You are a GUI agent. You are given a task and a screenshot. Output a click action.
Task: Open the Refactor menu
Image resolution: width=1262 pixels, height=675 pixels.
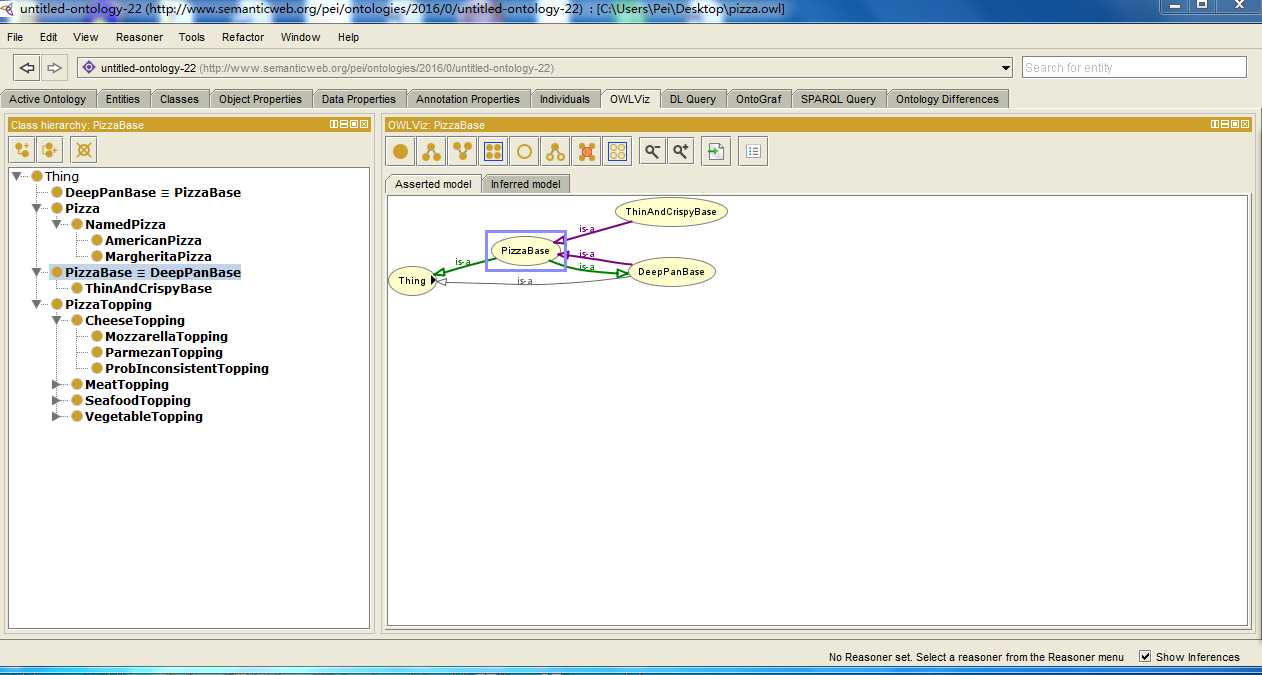click(243, 37)
